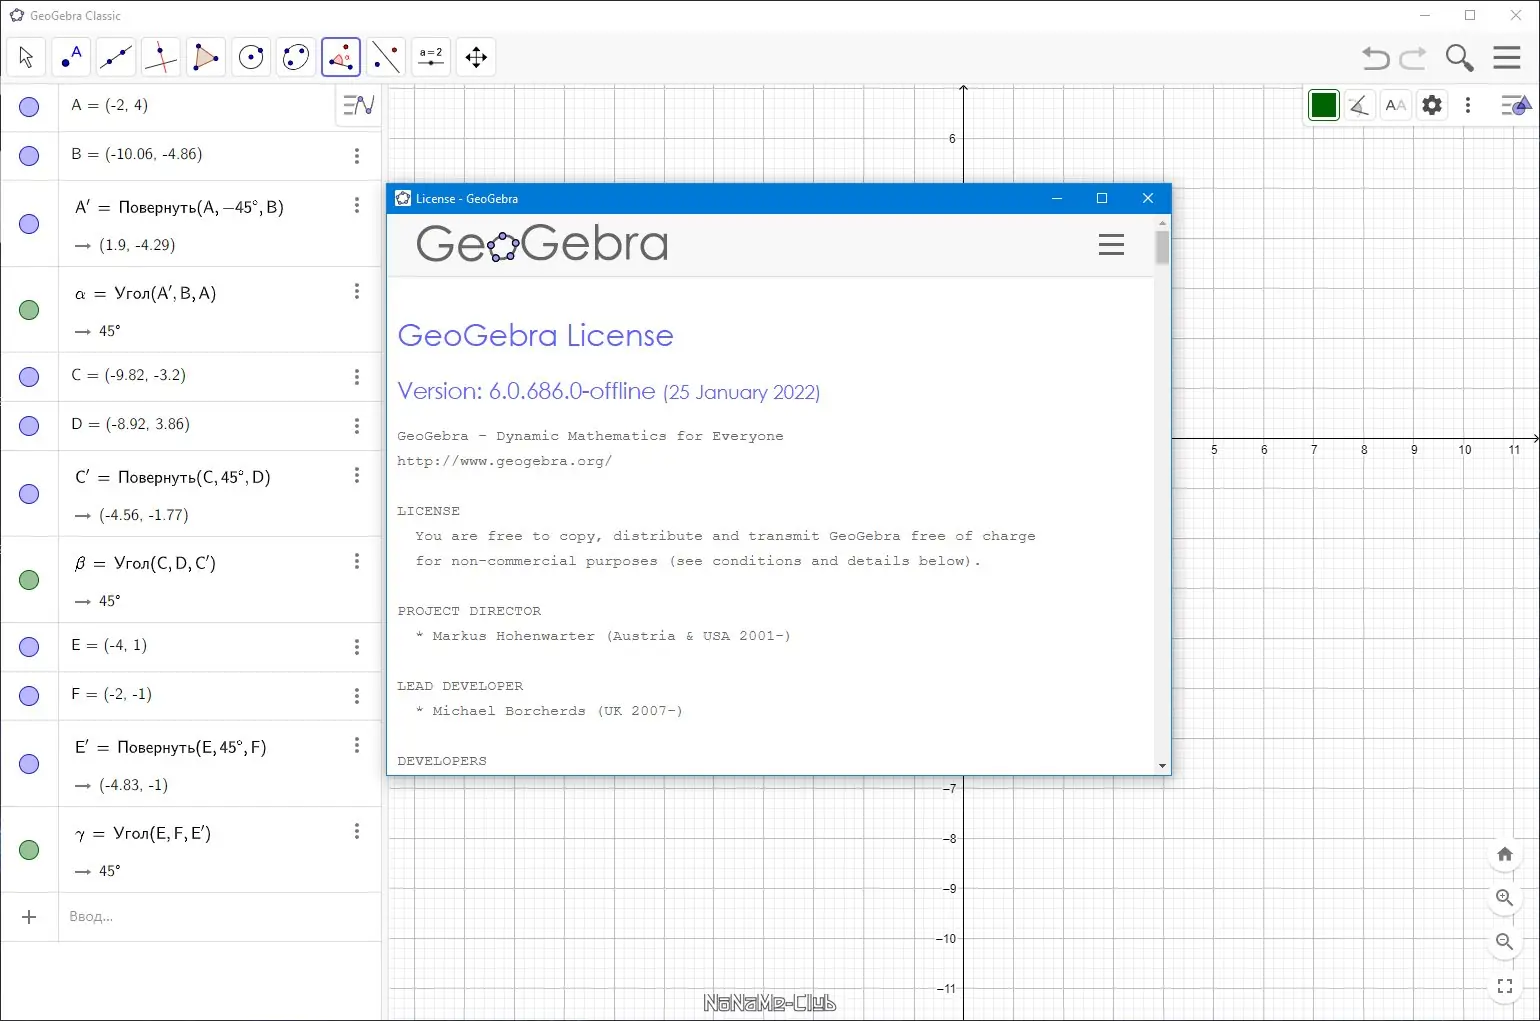
Task: Hide the angle α object
Action: pos(29,310)
